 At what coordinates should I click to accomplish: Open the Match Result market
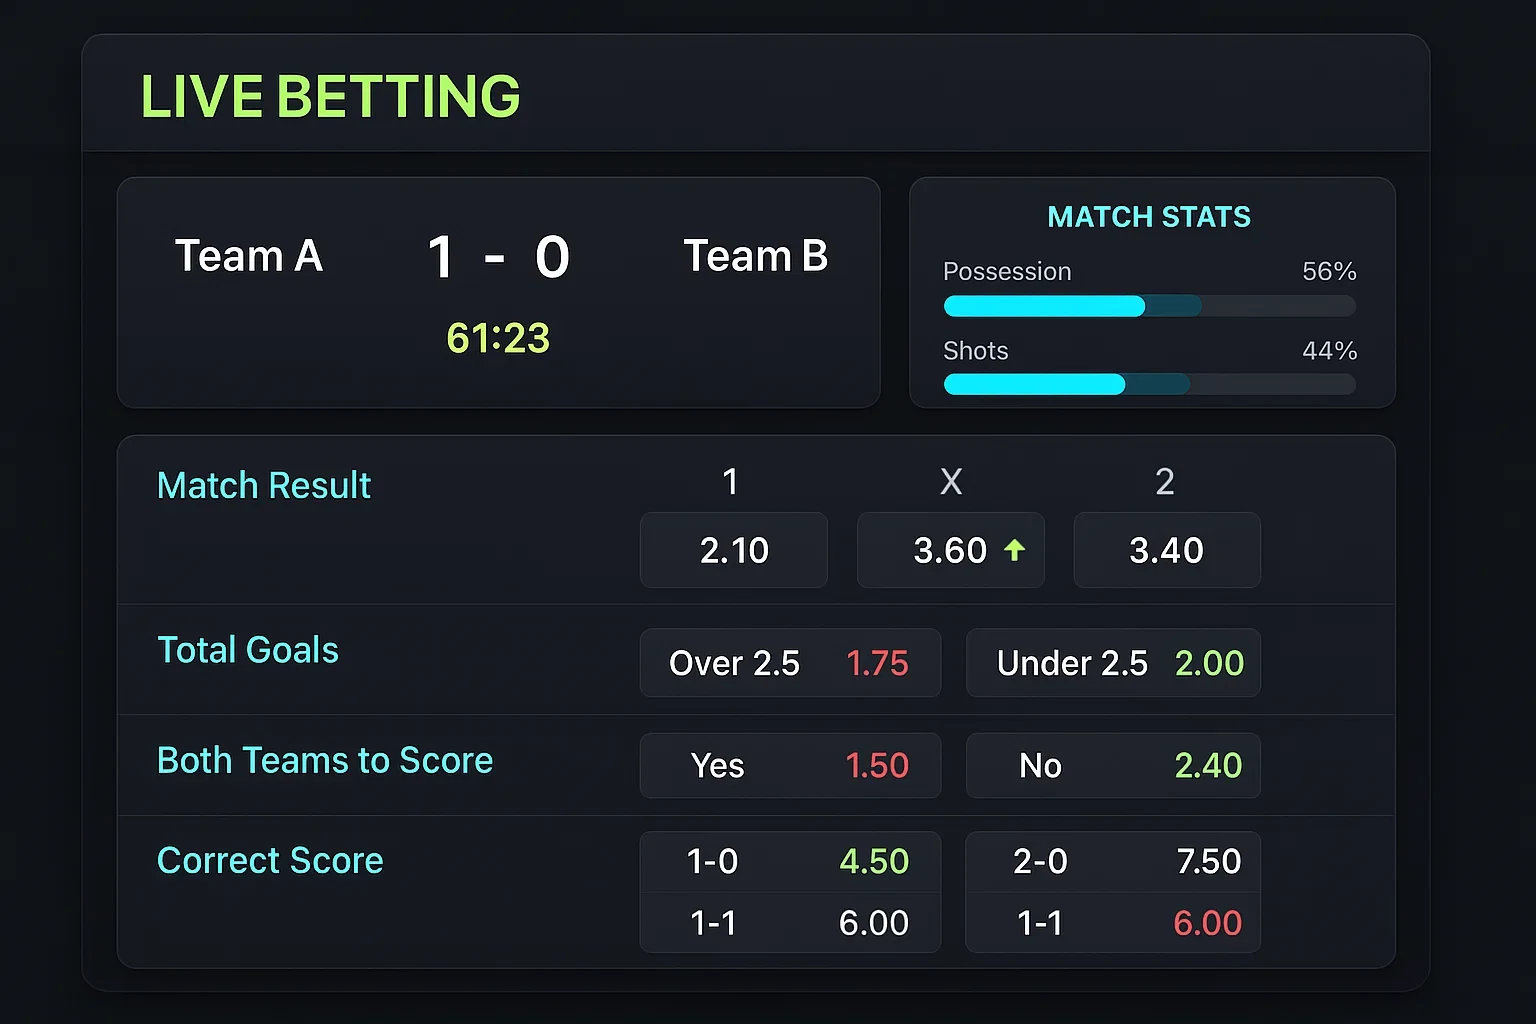coord(263,485)
